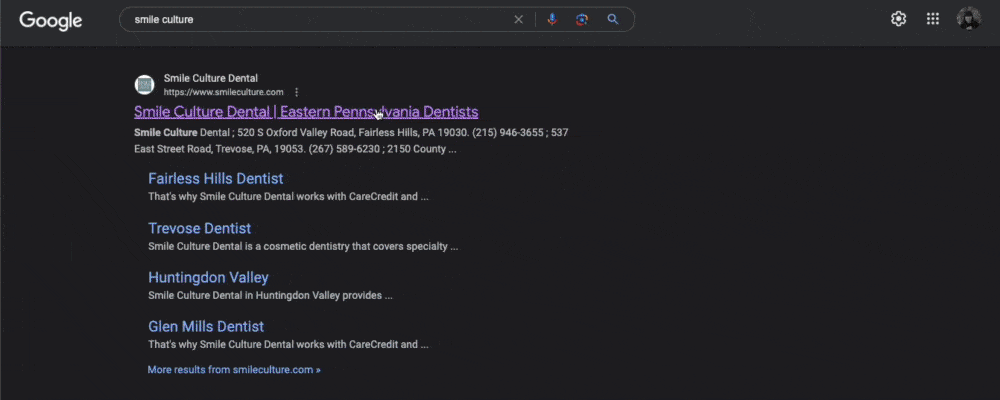Screen dimensions: 1000x400
Task: Click the Google logo
Action: tap(50, 20)
